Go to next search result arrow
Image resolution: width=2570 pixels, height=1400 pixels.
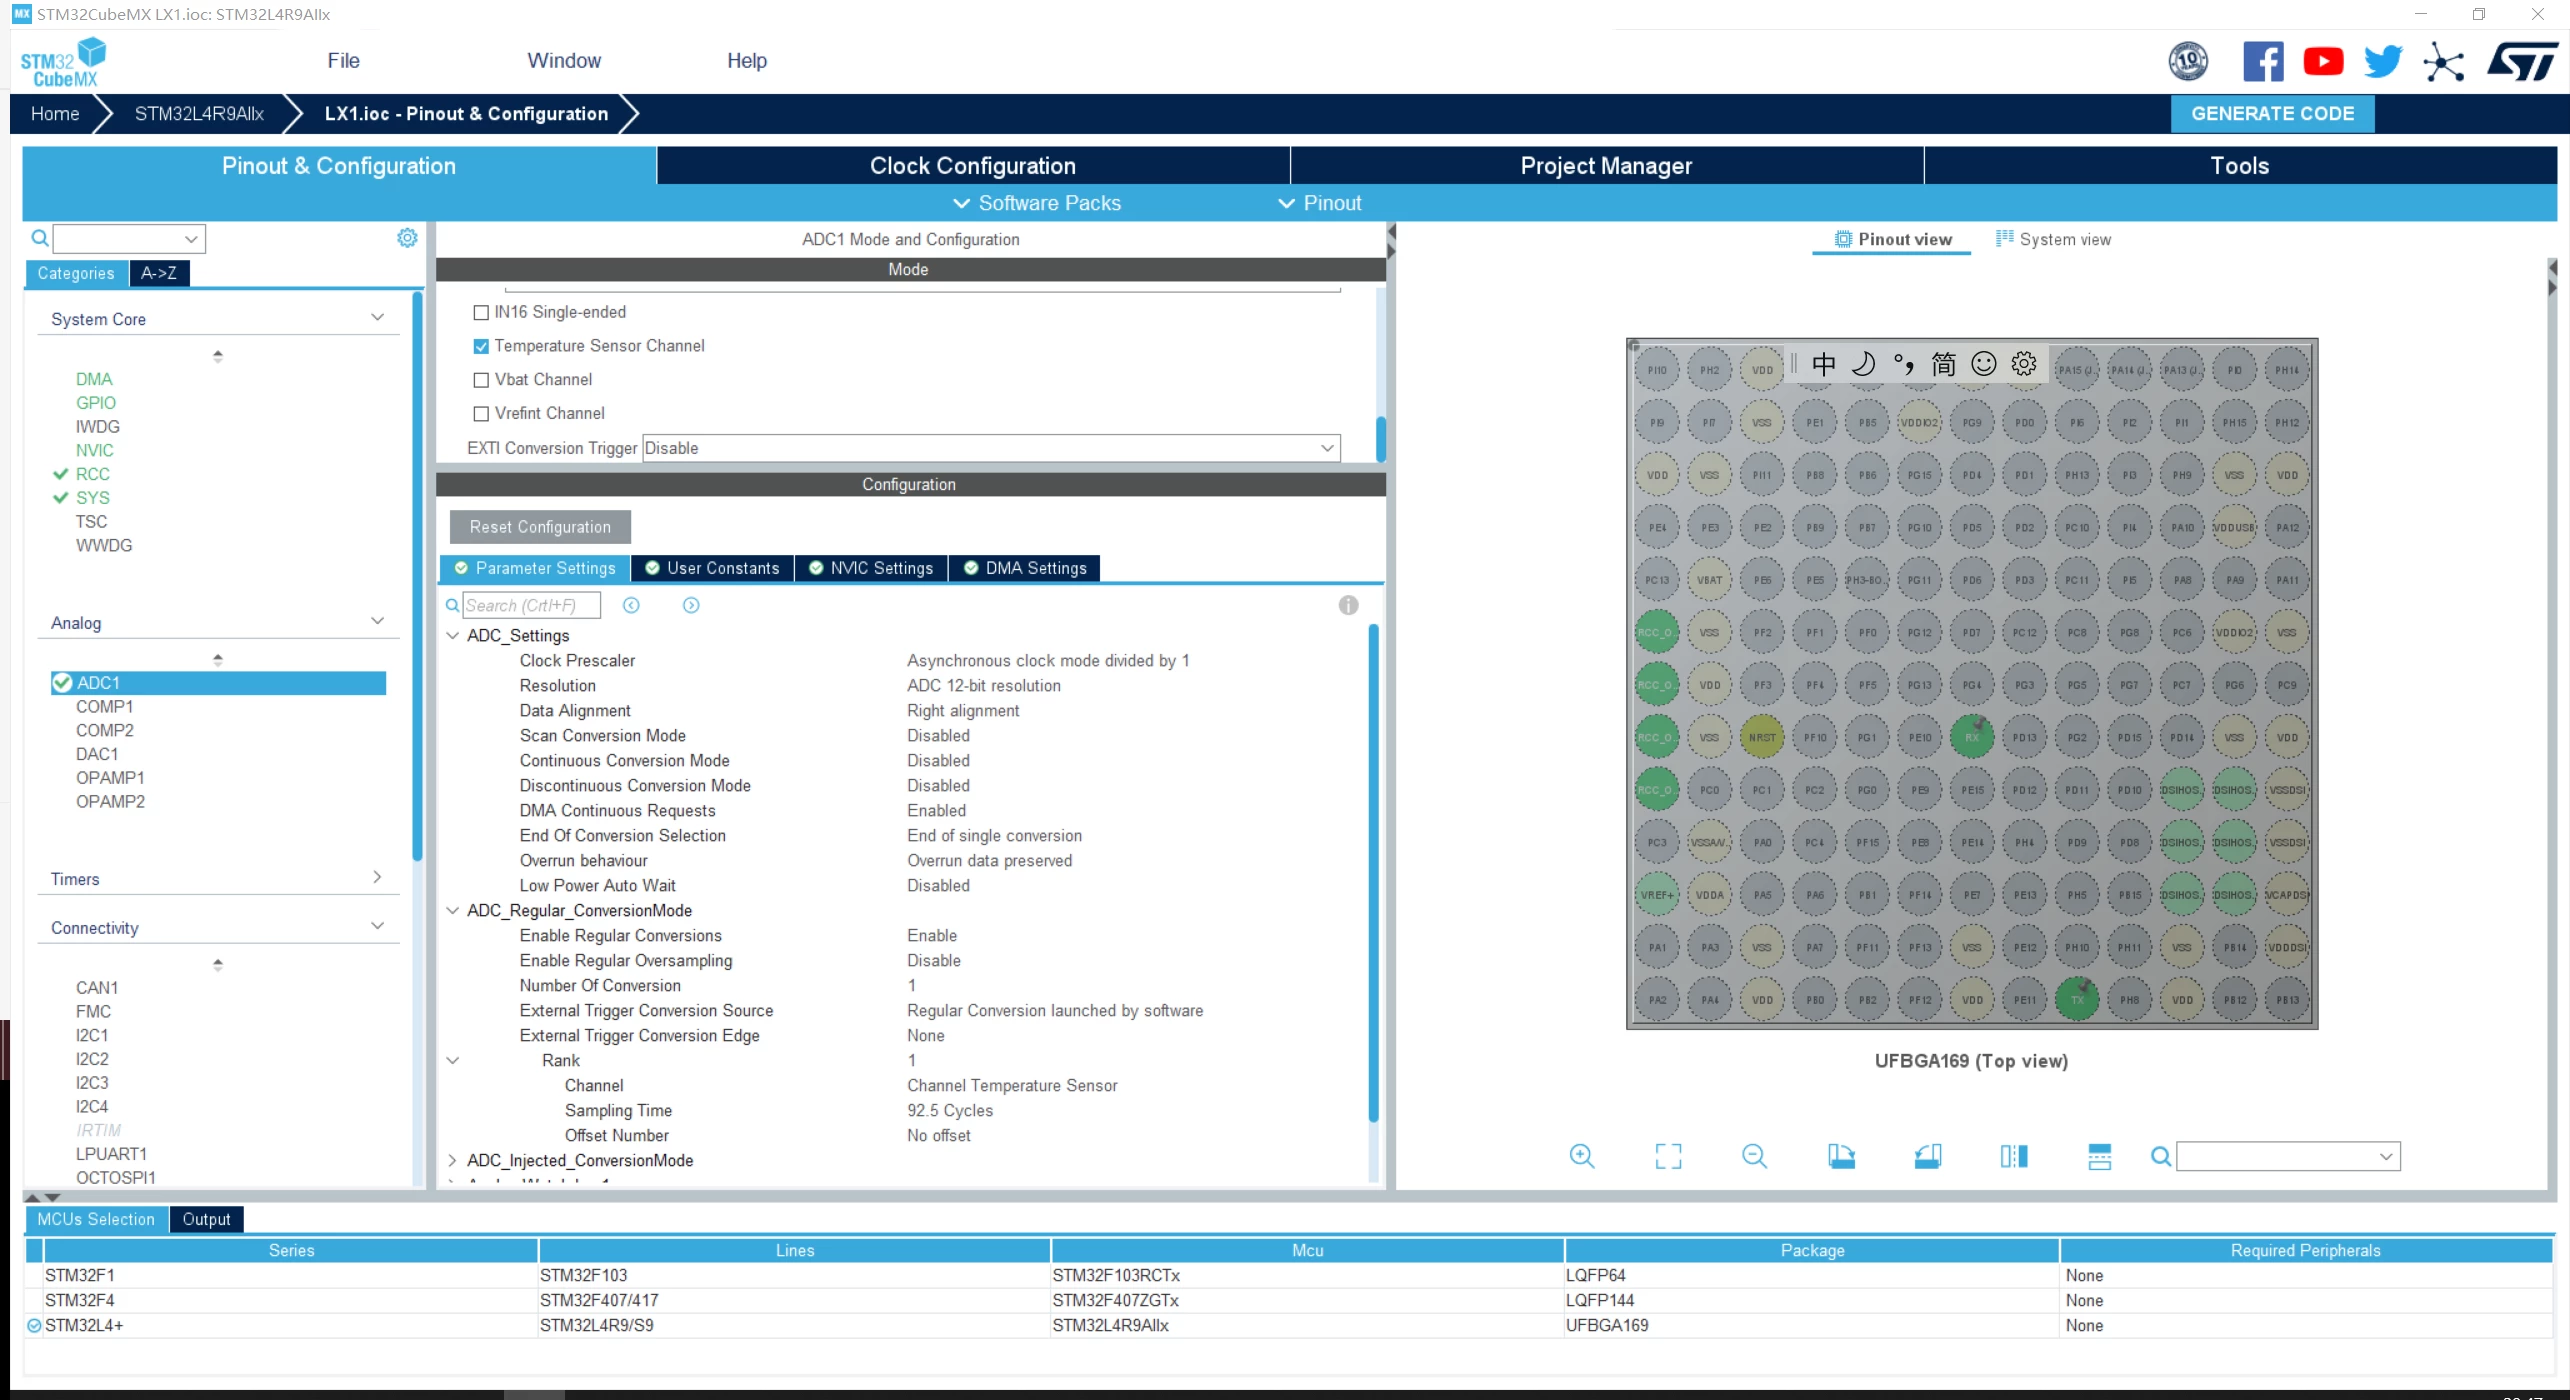691,605
